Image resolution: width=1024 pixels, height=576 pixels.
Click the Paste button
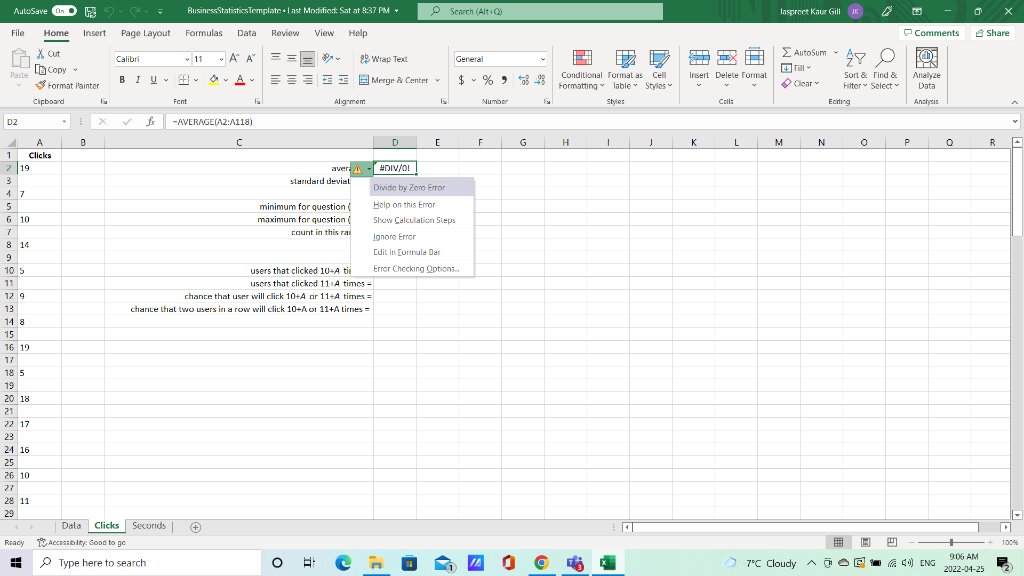click(19, 69)
